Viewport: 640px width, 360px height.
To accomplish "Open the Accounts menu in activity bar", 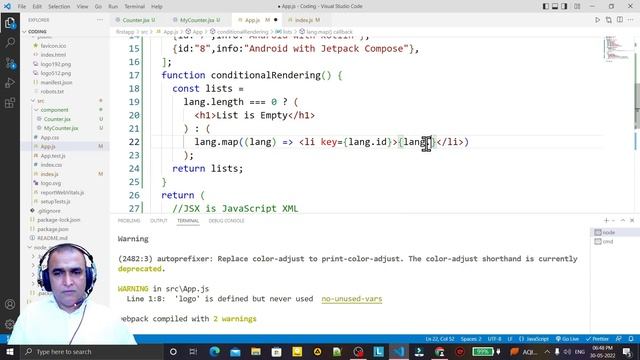I will pos(10,304).
